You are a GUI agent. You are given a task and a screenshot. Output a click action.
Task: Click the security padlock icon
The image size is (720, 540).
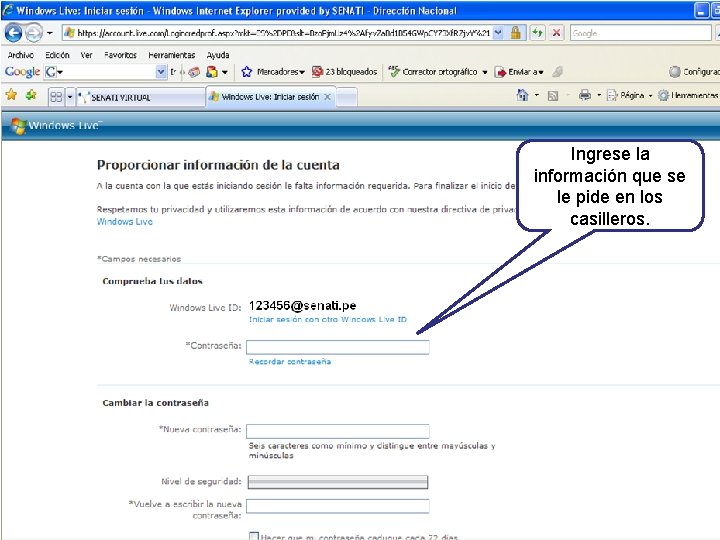(516, 33)
